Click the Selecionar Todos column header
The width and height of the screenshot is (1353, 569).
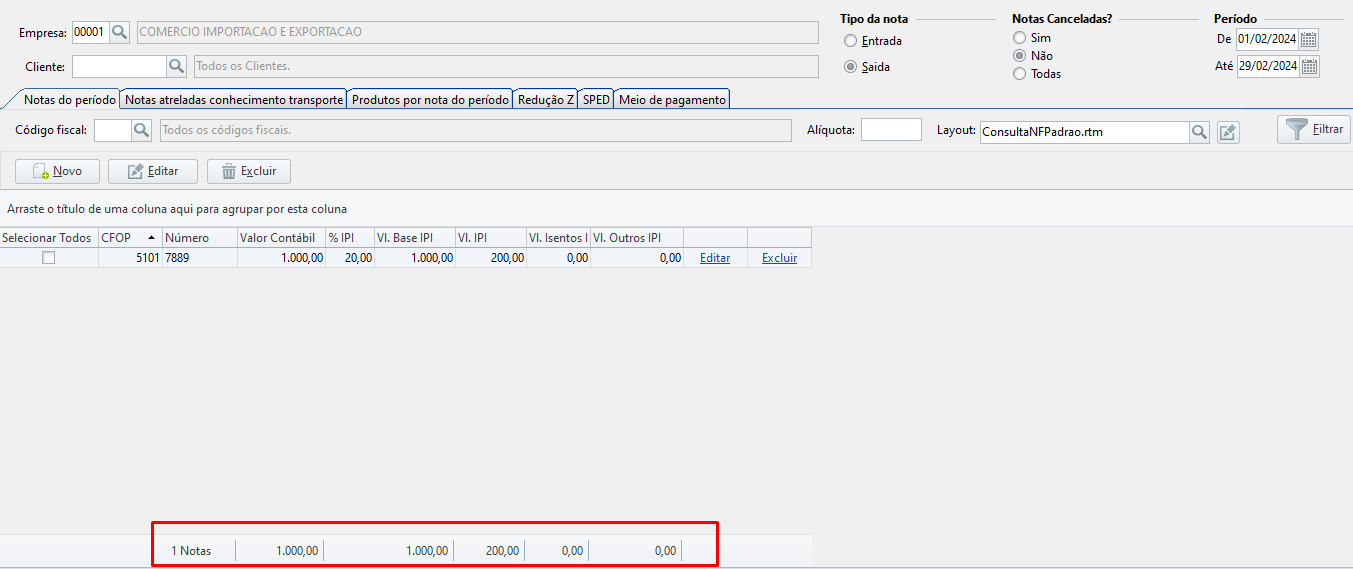pyautogui.click(x=49, y=238)
